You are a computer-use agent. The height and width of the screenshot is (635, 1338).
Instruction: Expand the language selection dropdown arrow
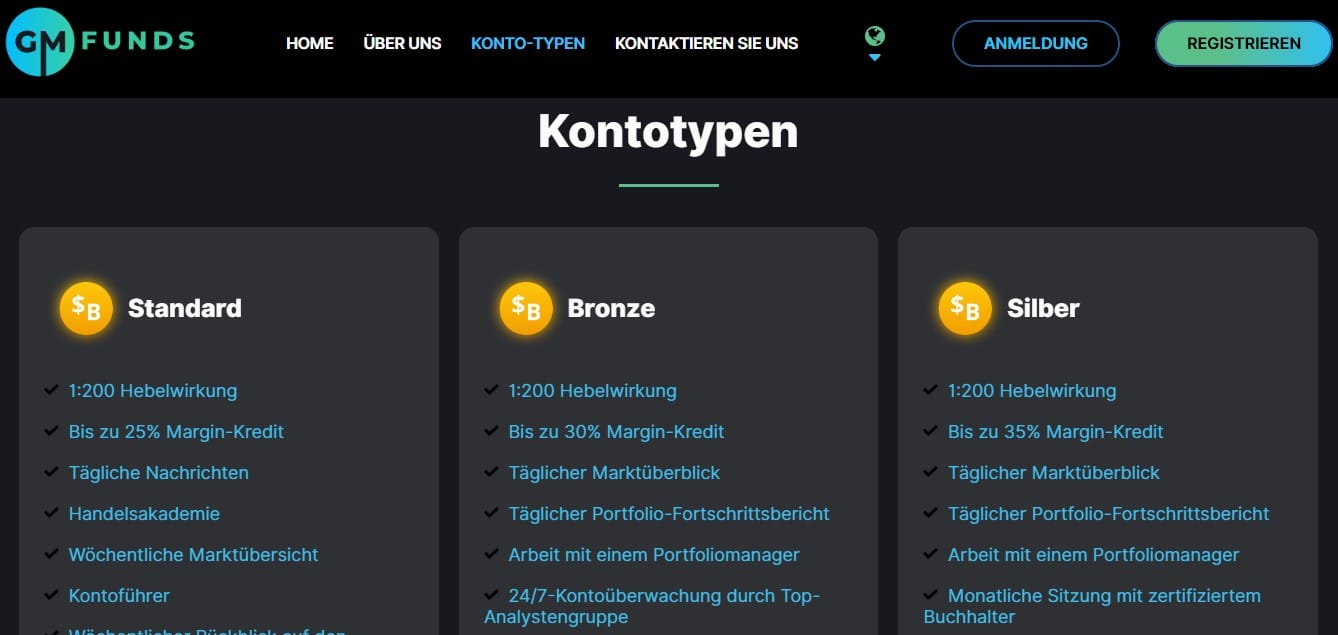tap(875, 57)
